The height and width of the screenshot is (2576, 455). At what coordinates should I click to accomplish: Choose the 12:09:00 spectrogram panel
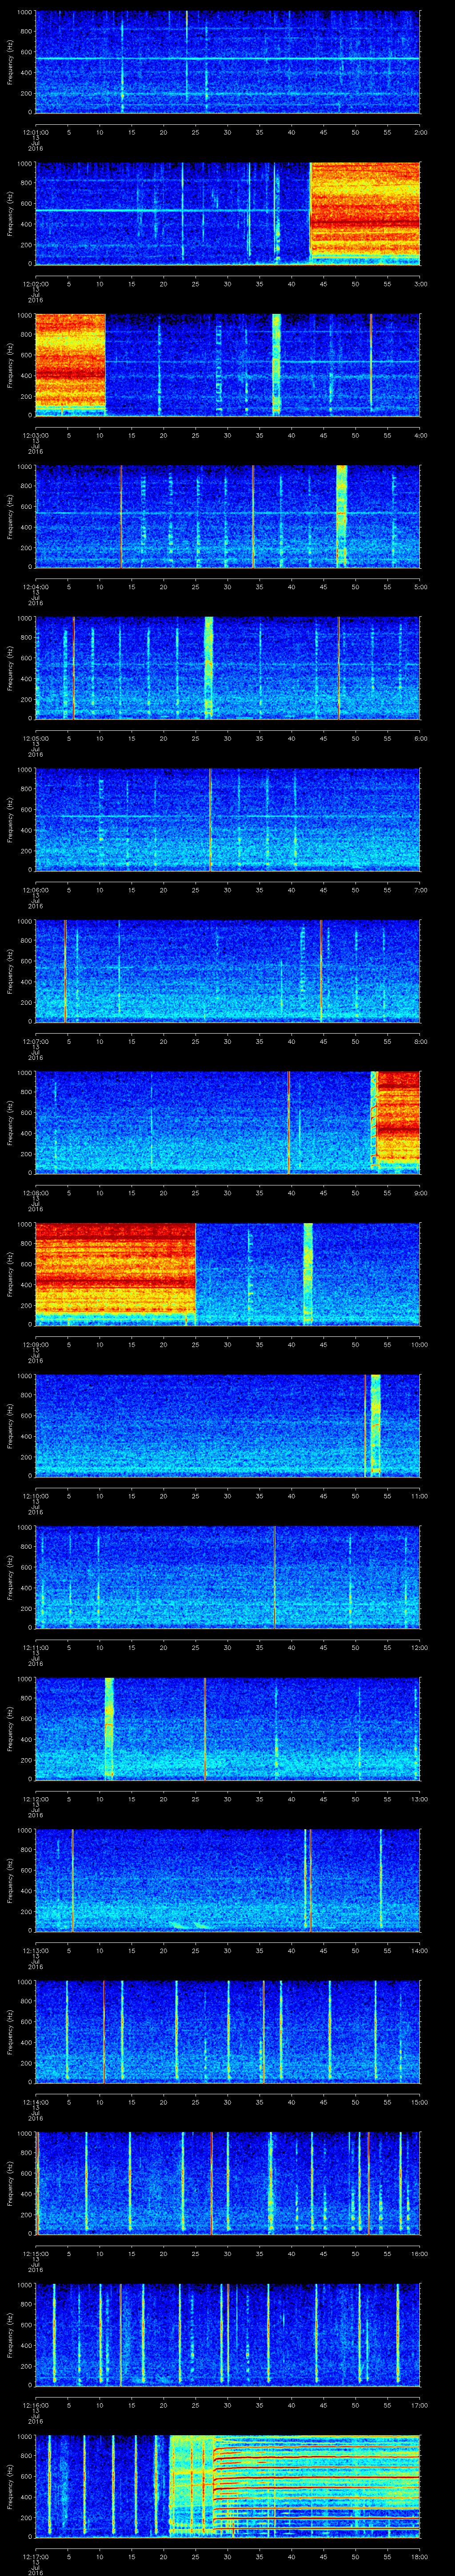[x=227, y=1274]
